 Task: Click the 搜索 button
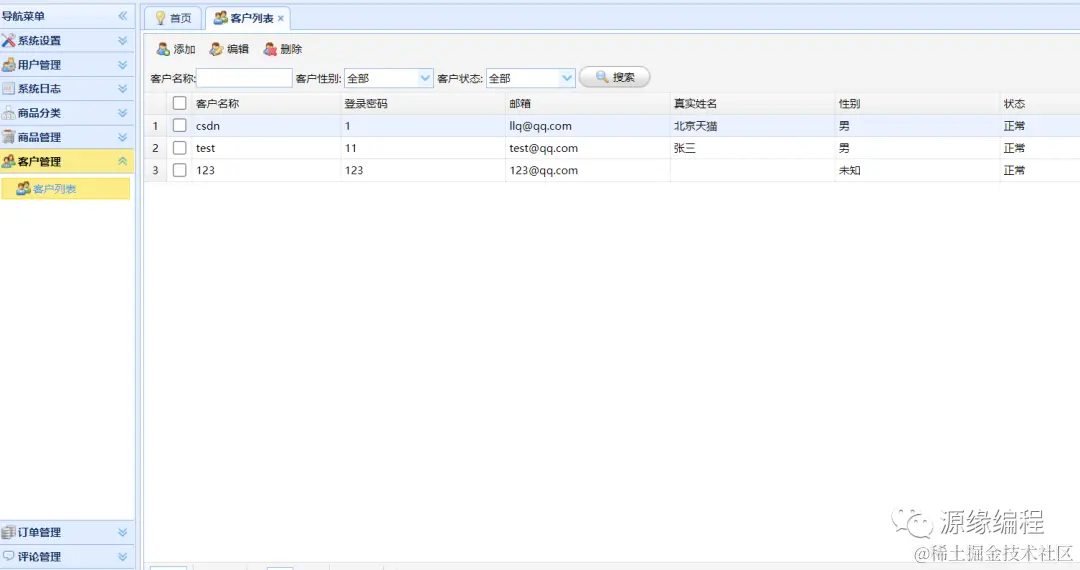[614, 77]
